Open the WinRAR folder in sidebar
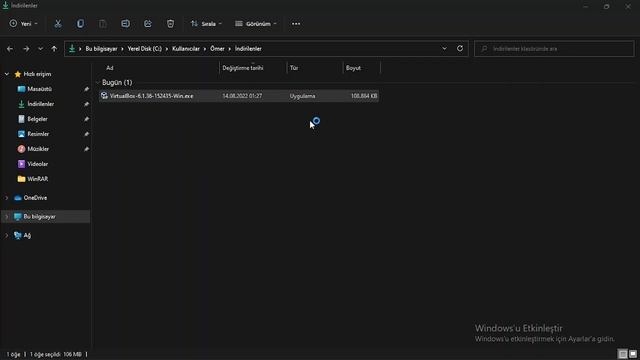This screenshot has width=640, height=360. [x=38, y=179]
